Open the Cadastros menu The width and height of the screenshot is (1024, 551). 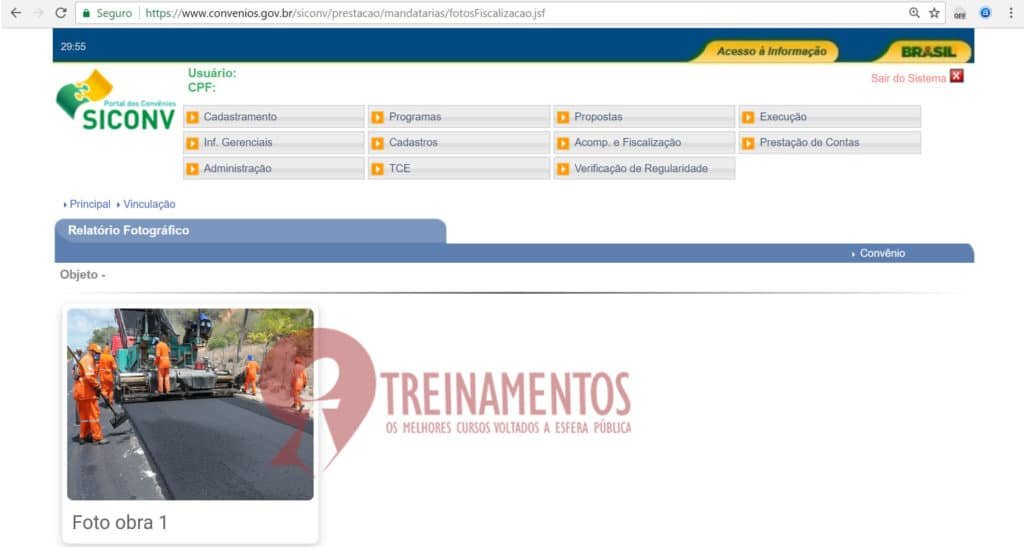coord(459,142)
